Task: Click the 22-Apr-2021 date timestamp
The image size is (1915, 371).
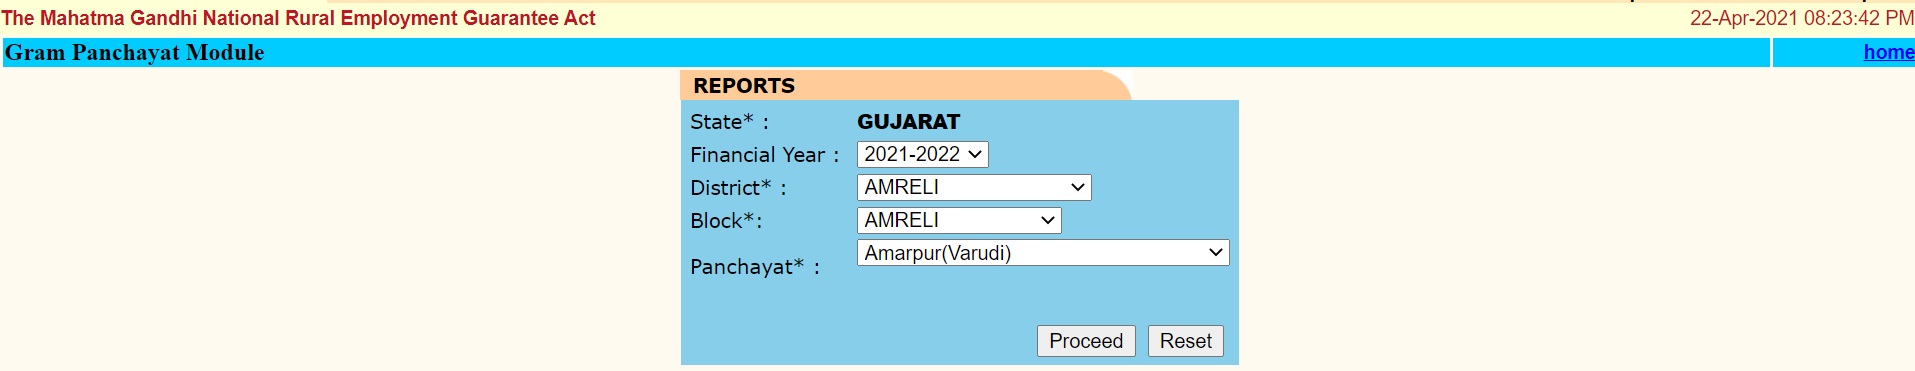Action: tap(1801, 18)
